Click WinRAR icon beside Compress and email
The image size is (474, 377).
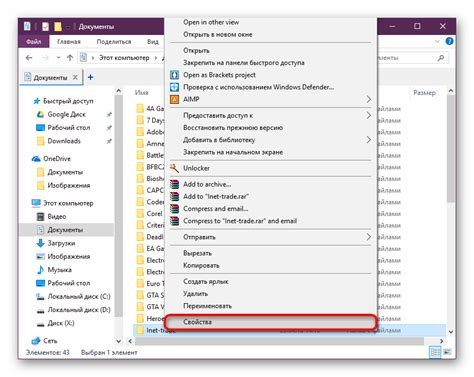coord(174,209)
